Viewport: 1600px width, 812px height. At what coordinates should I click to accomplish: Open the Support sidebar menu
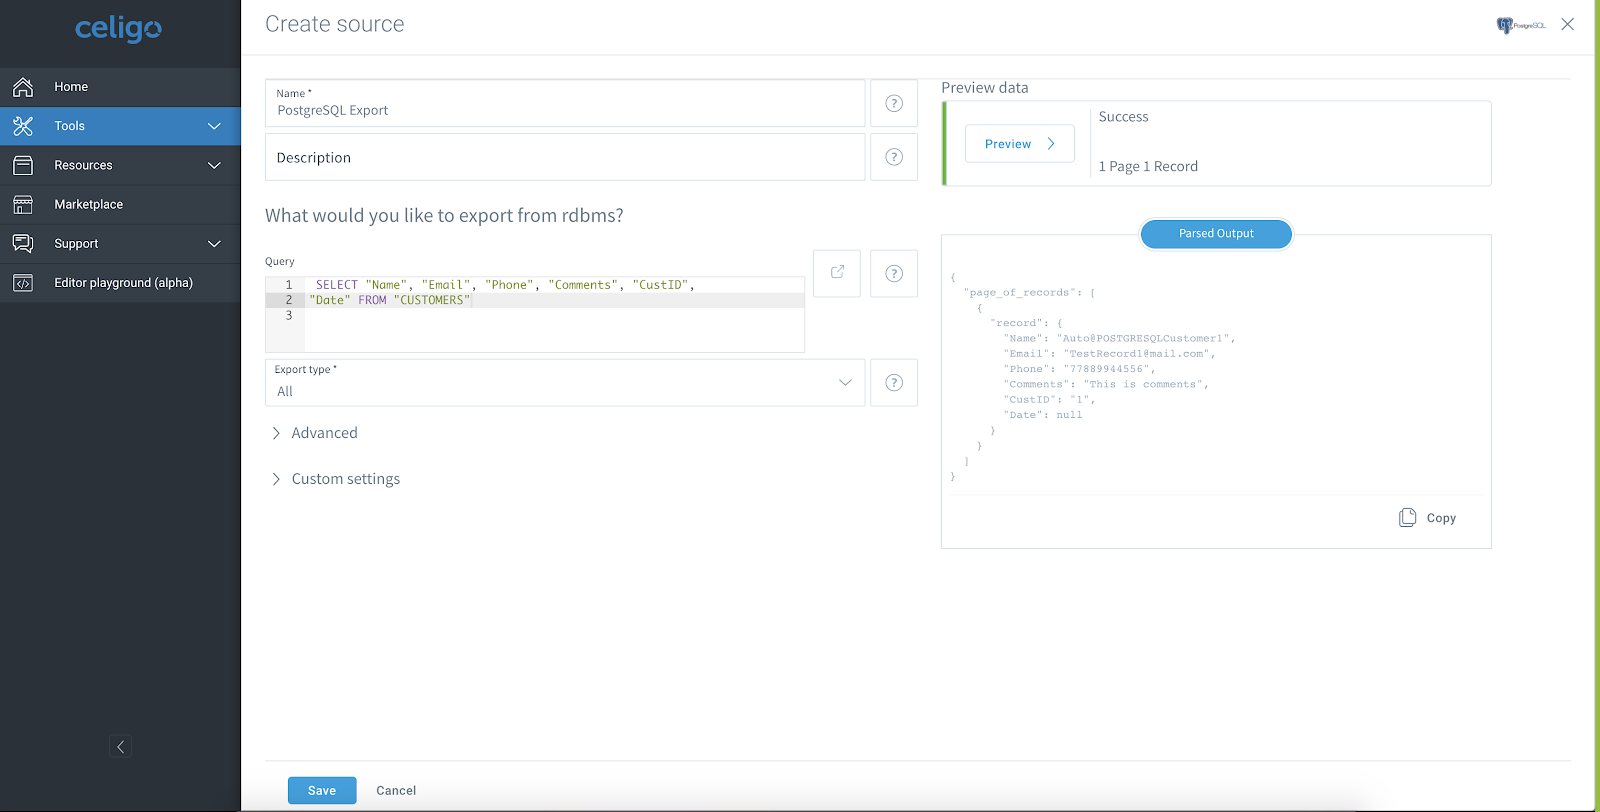(x=120, y=243)
